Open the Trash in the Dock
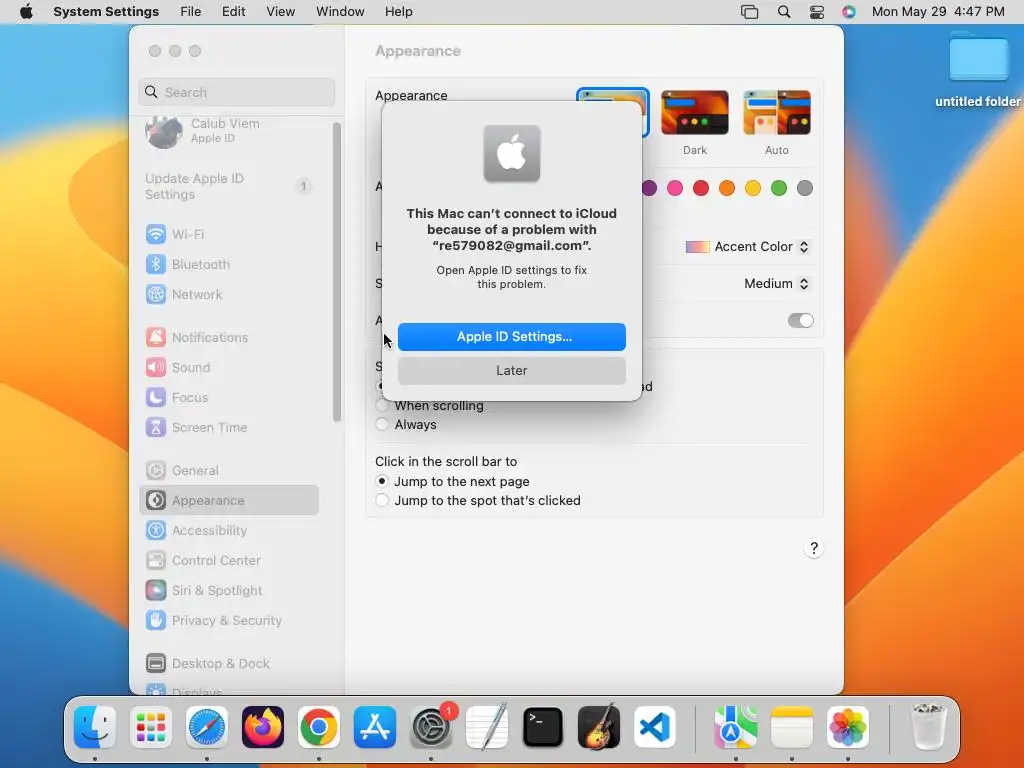 (928, 727)
